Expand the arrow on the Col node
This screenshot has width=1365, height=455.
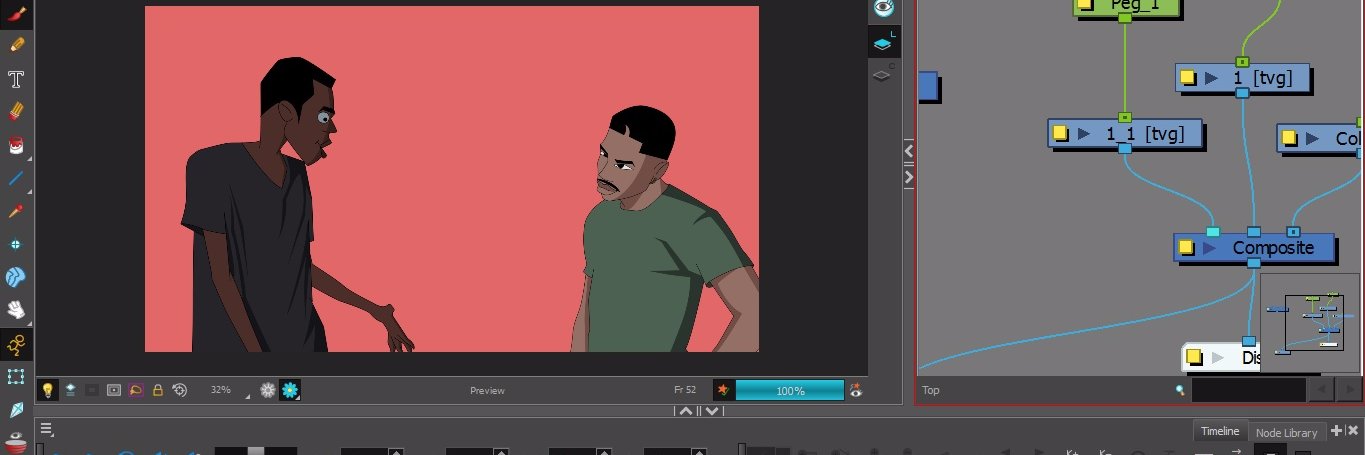1313,138
